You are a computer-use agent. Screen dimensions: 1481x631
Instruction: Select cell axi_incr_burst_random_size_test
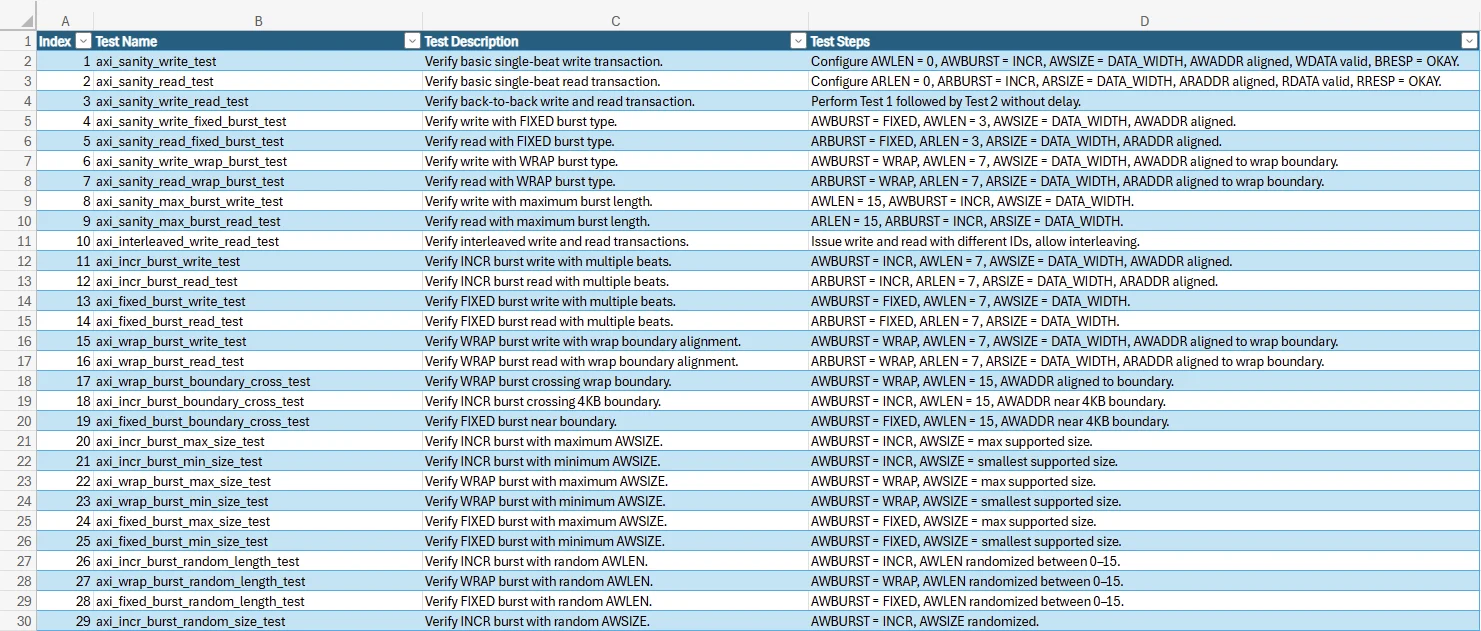click(x=258, y=621)
